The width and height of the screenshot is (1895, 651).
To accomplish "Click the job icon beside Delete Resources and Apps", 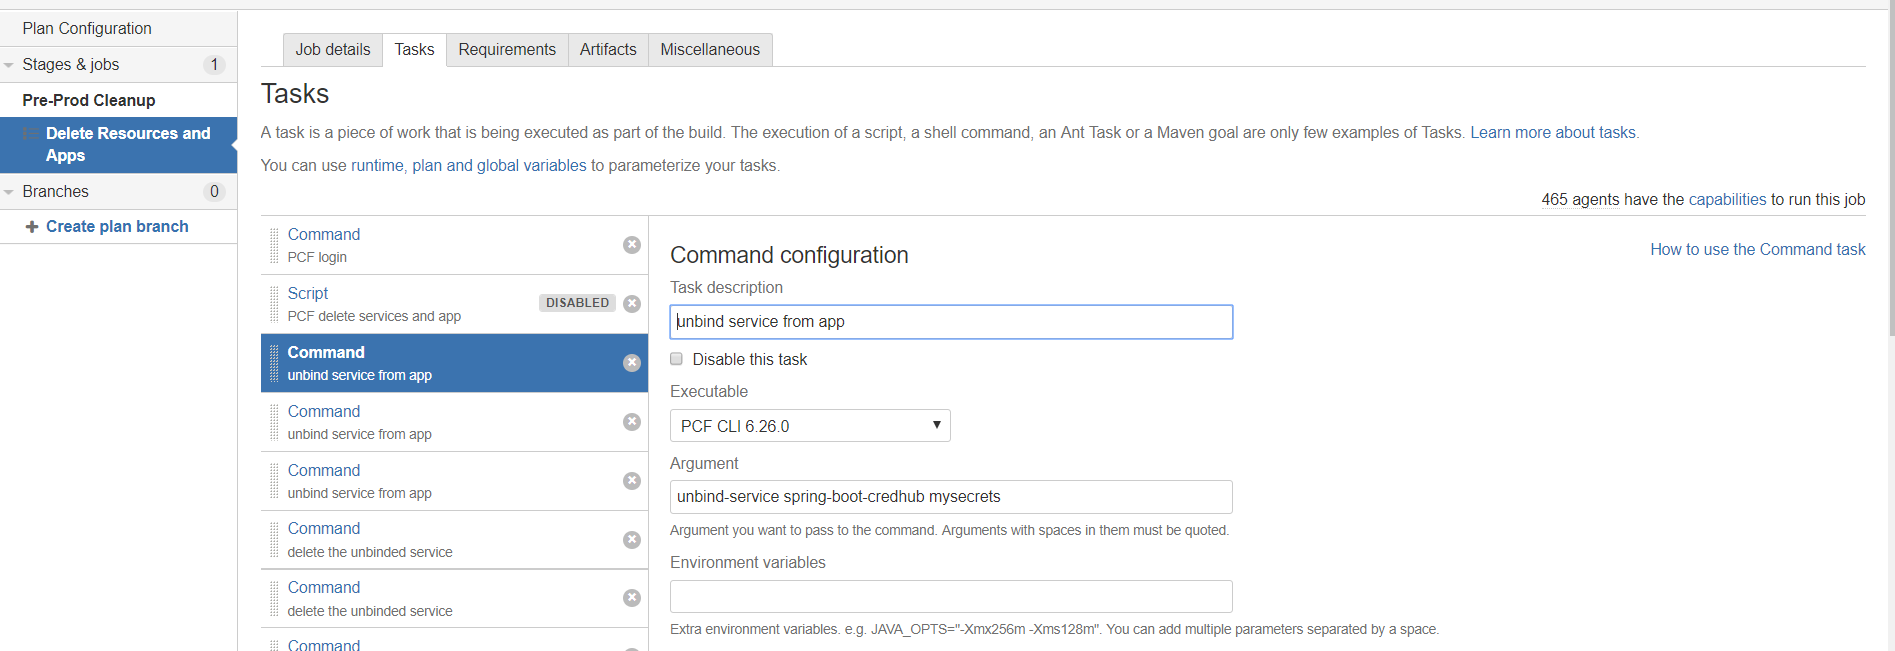I will coord(30,134).
